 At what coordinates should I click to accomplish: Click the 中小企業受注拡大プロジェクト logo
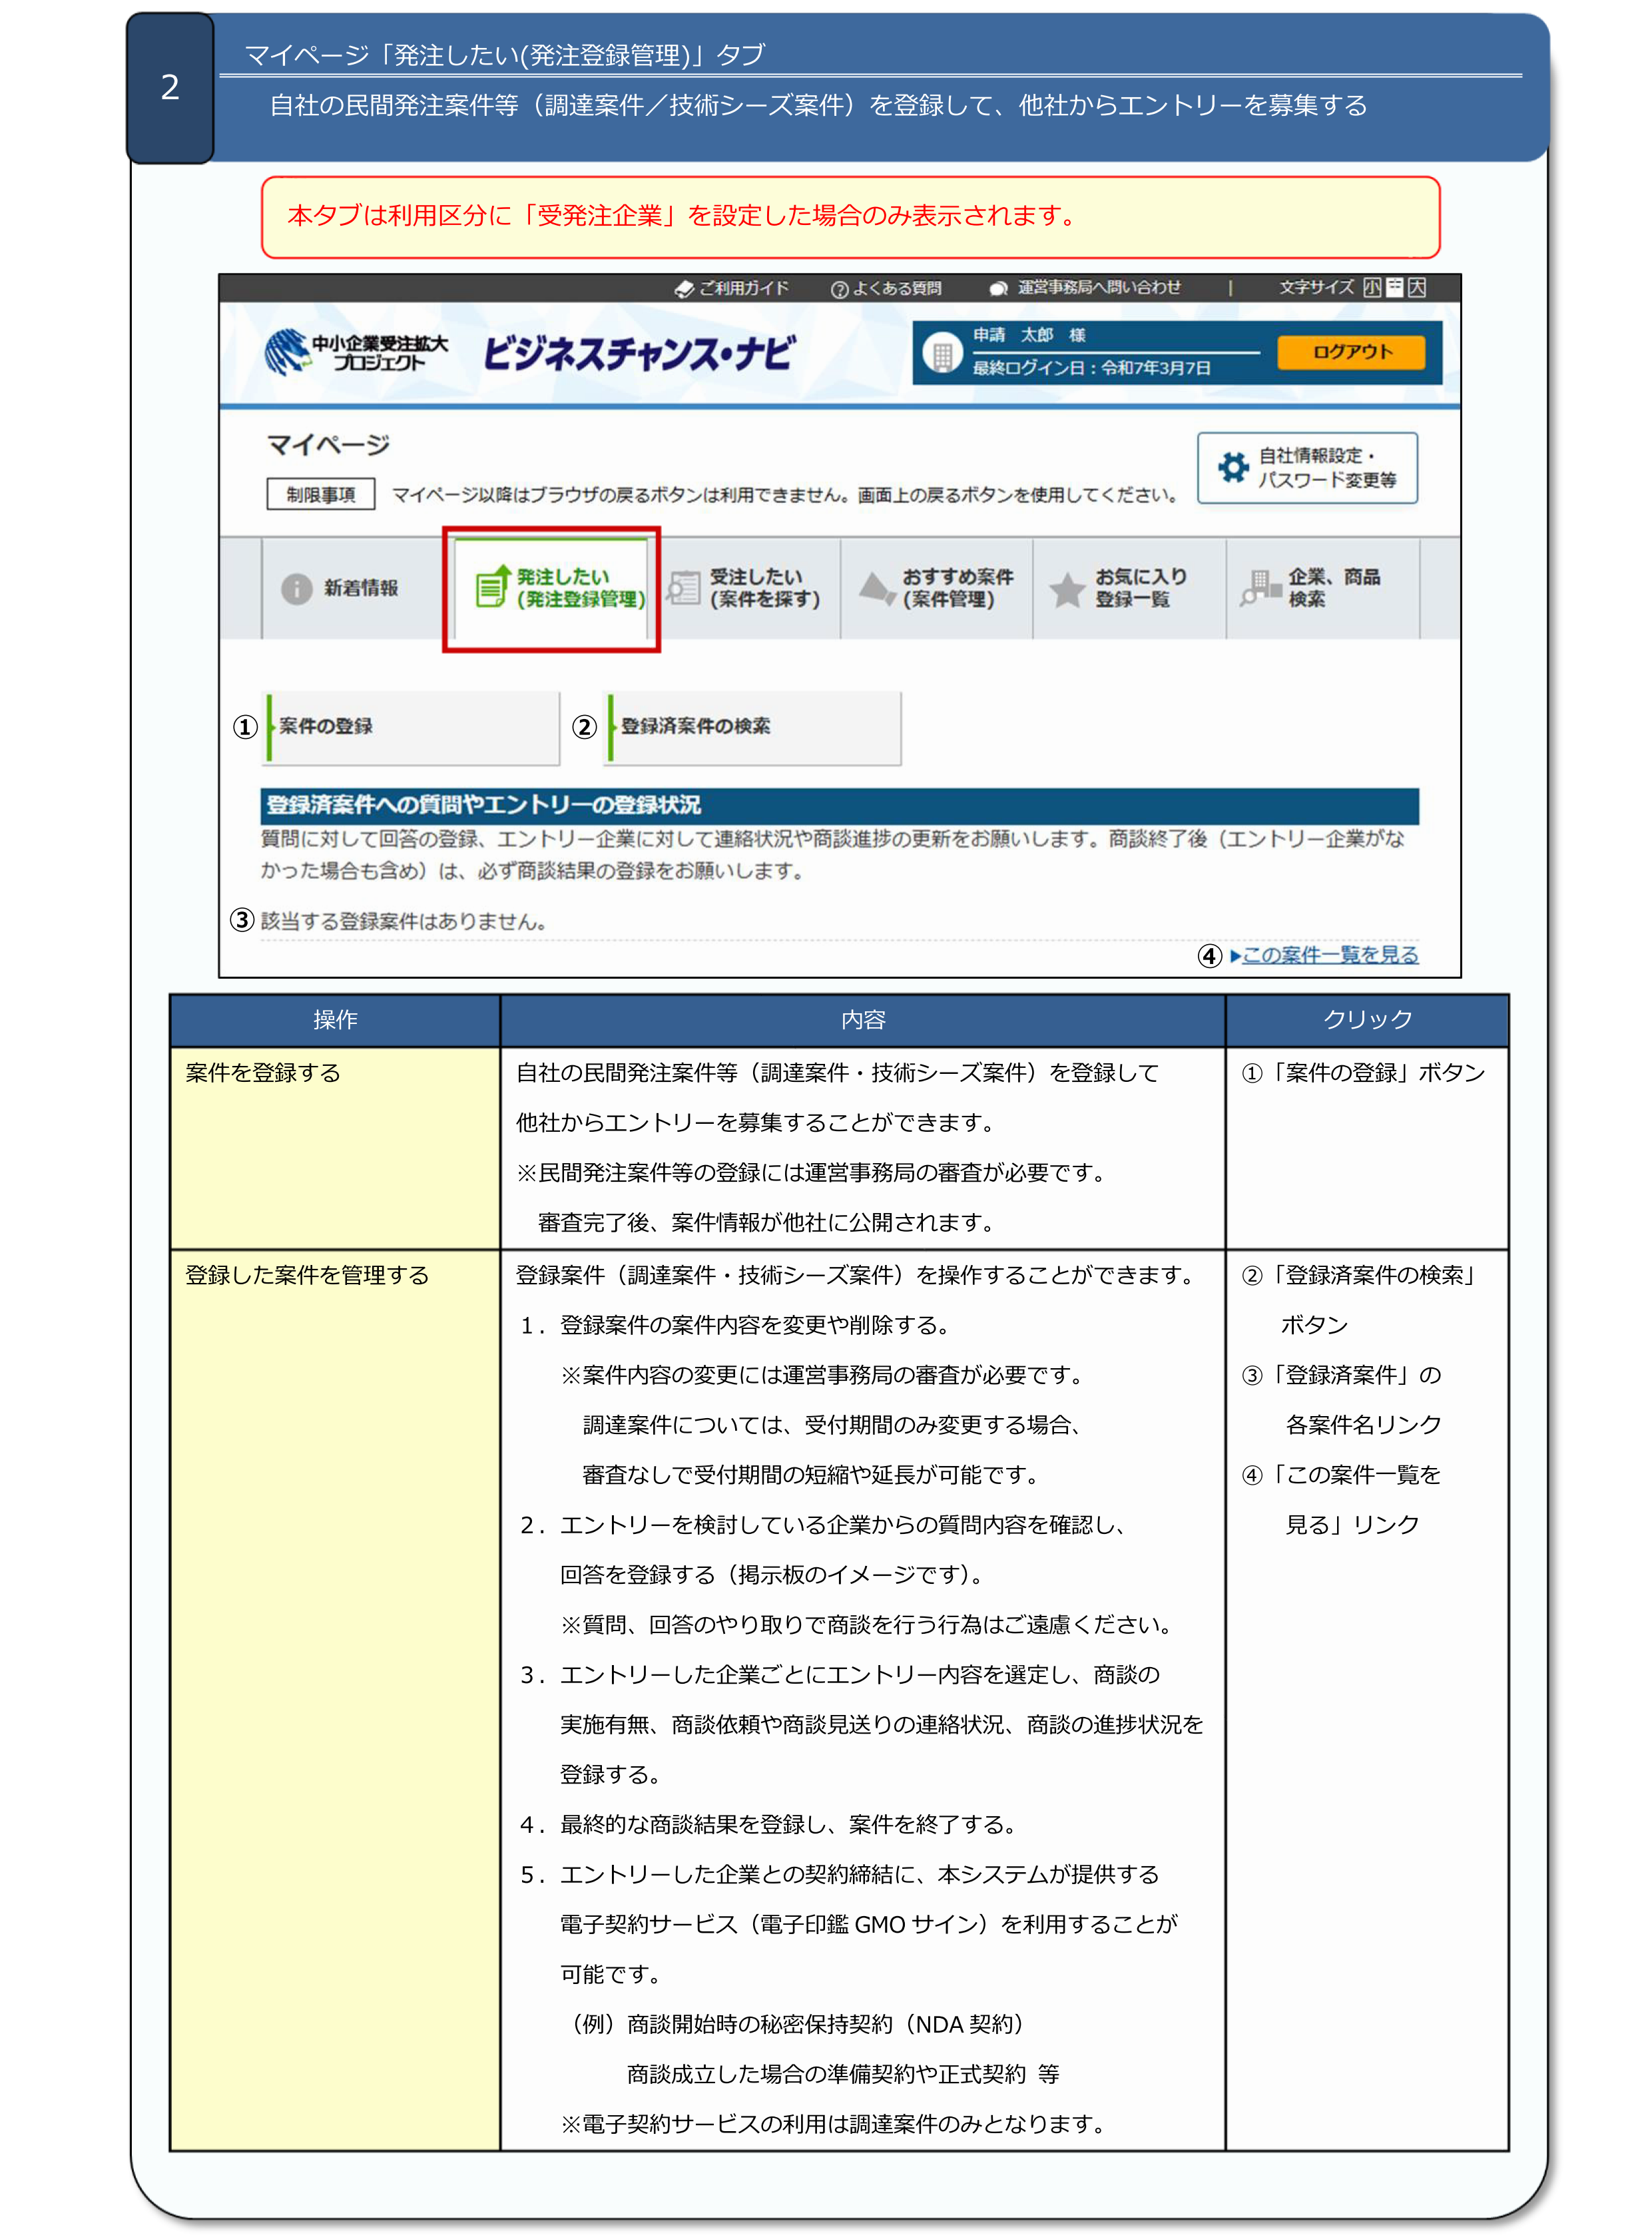tap(356, 352)
